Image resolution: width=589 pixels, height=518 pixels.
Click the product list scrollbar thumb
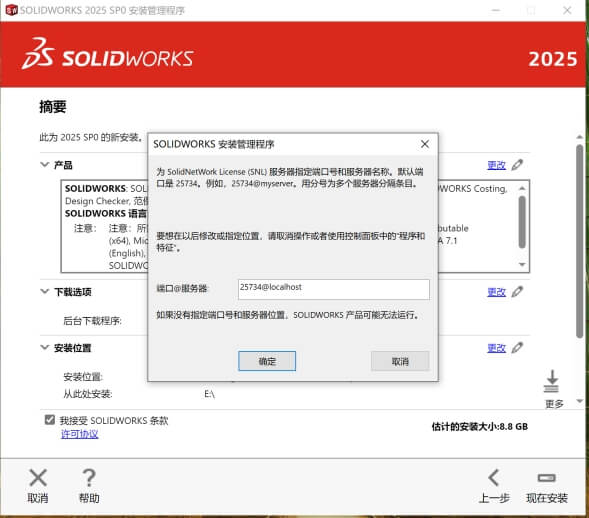(522, 222)
